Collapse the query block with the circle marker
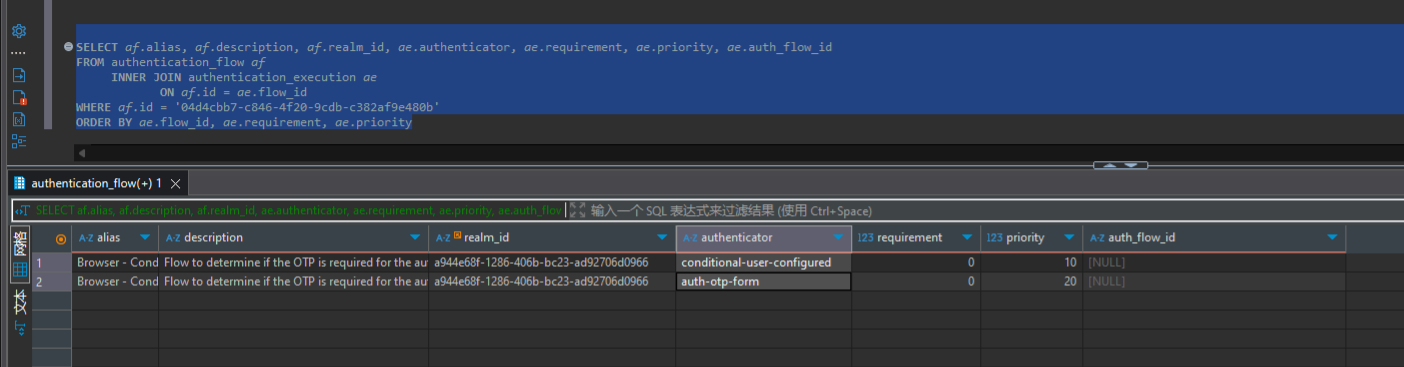 [x=68, y=47]
